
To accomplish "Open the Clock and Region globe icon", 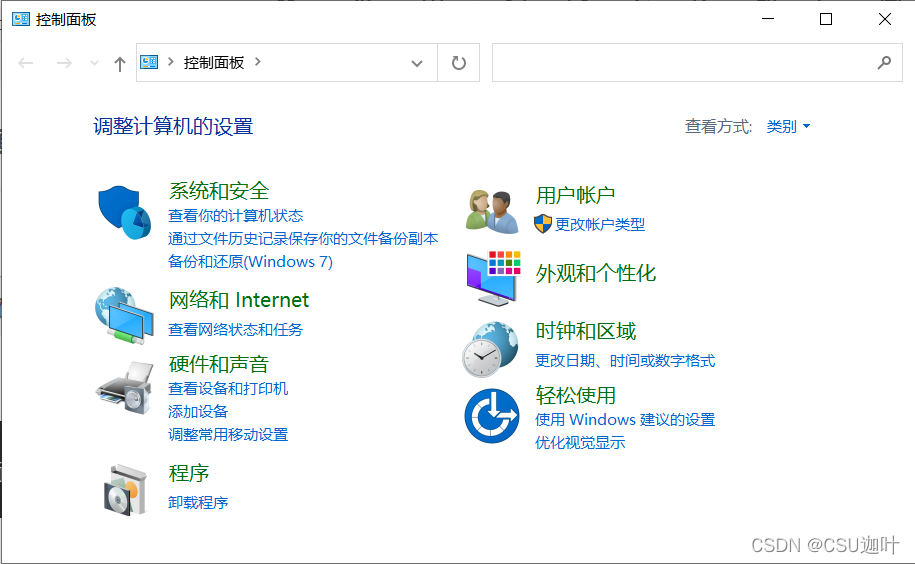I will click(x=490, y=349).
